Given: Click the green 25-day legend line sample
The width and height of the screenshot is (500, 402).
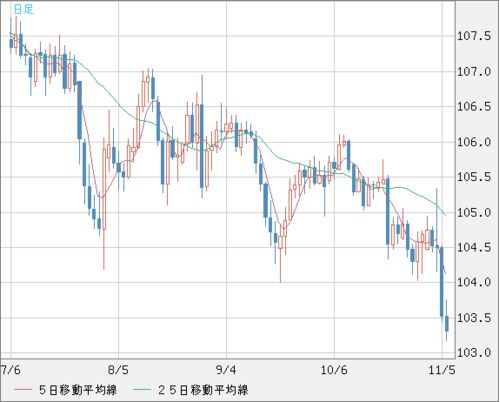Looking at the screenshot, I should pyautogui.click(x=142, y=389).
